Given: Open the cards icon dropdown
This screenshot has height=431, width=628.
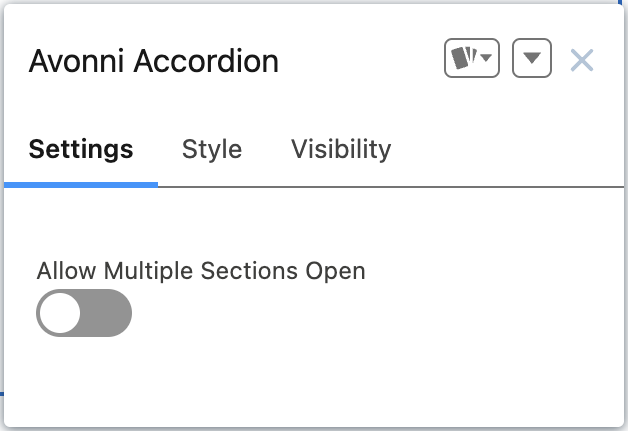Looking at the screenshot, I should coord(472,59).
